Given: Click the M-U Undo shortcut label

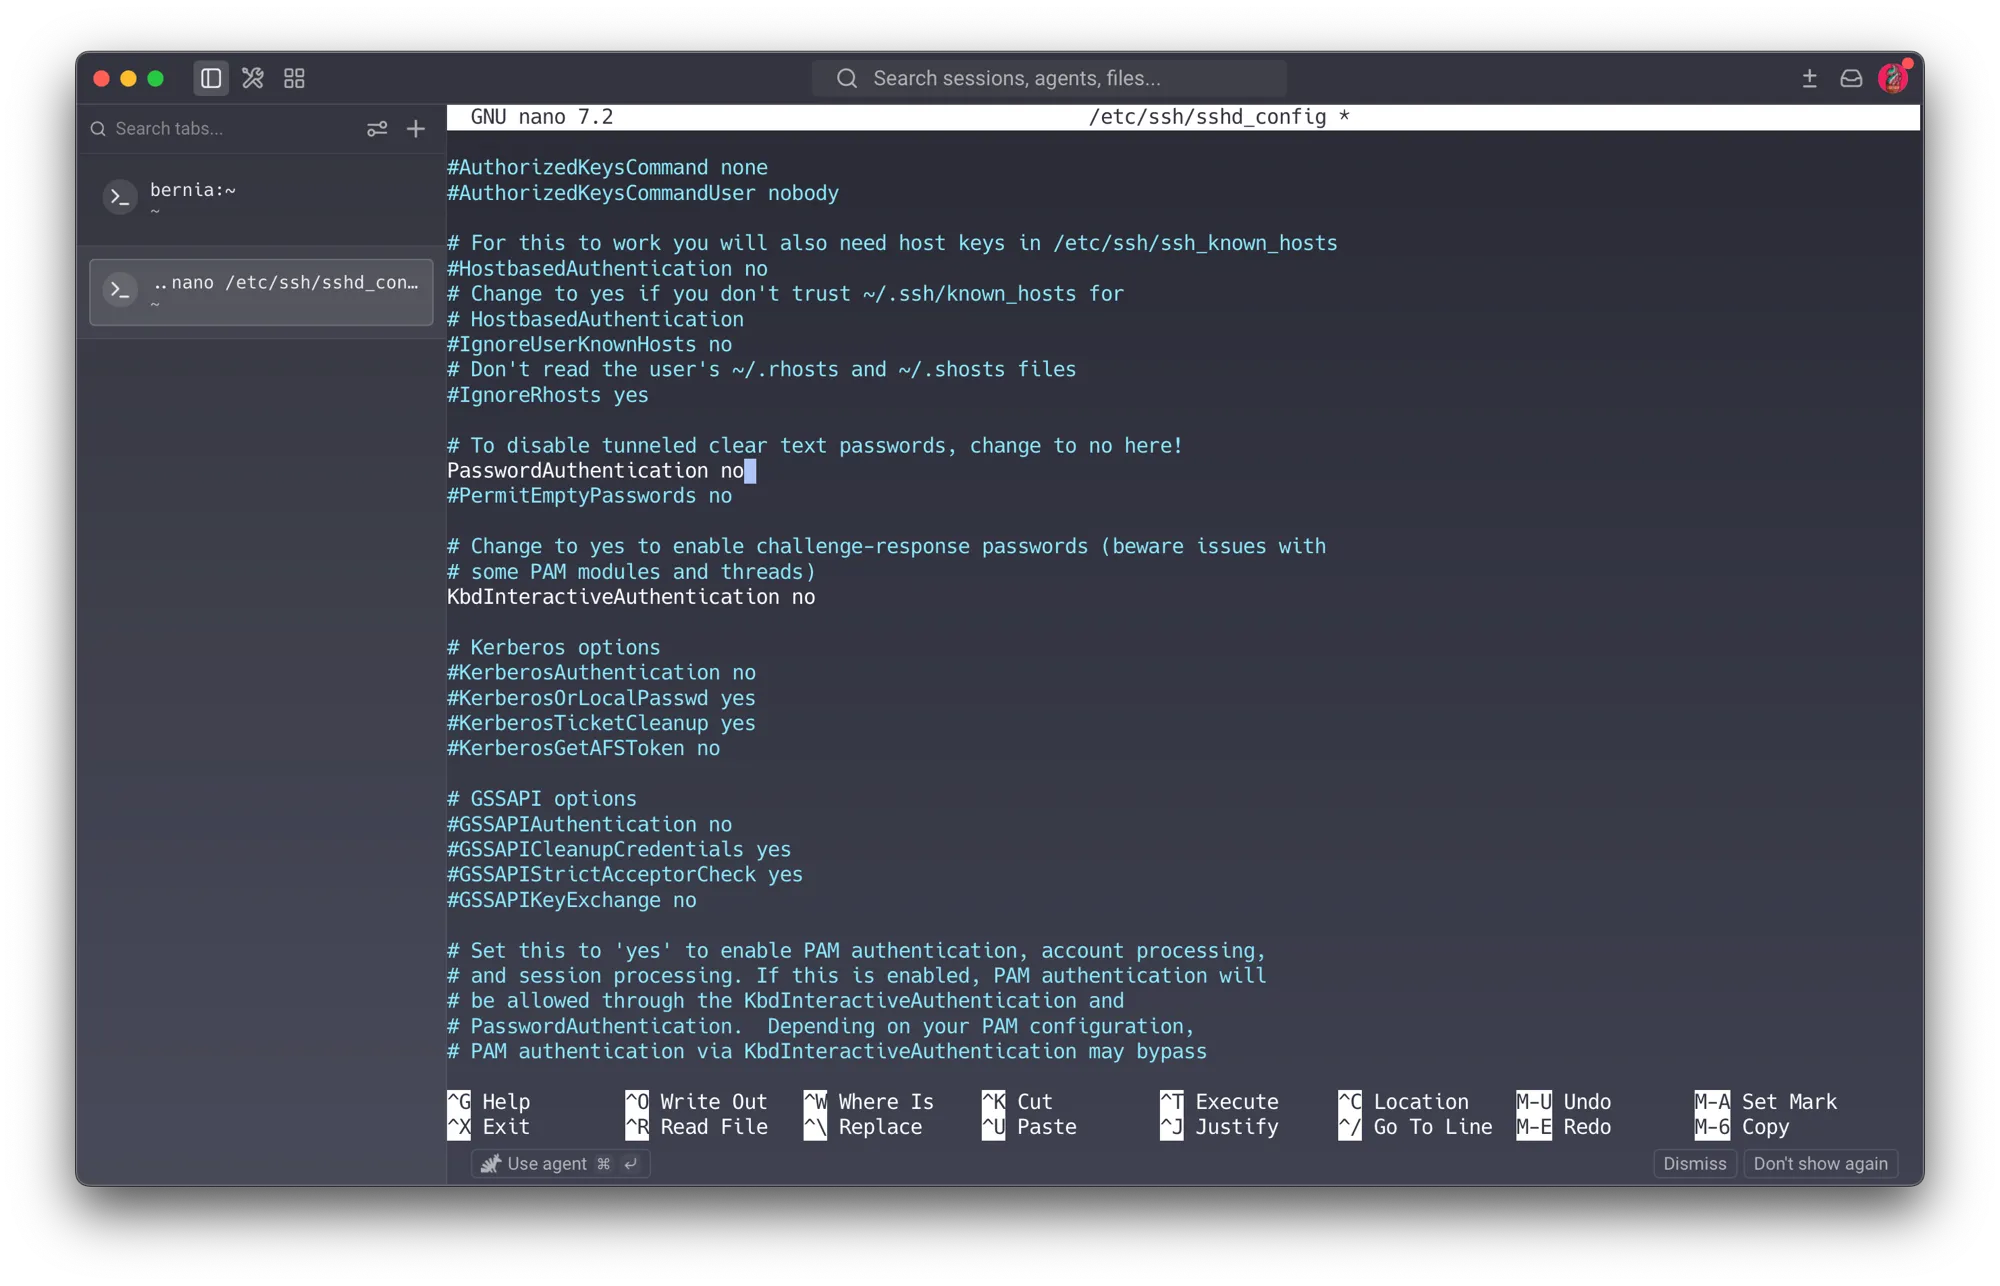Looking at the screenshot, I should click(x=1564, y=1101).
